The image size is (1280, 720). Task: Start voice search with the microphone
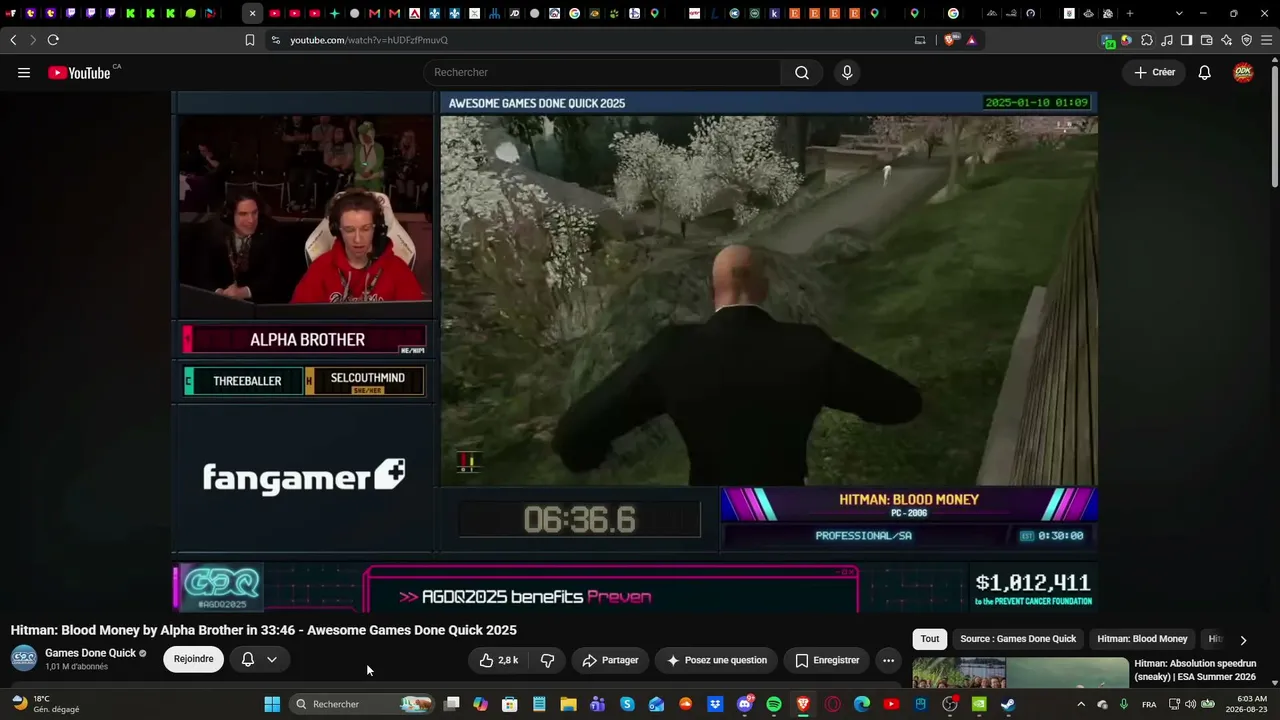pyautogui.click(x=847, y=72)
